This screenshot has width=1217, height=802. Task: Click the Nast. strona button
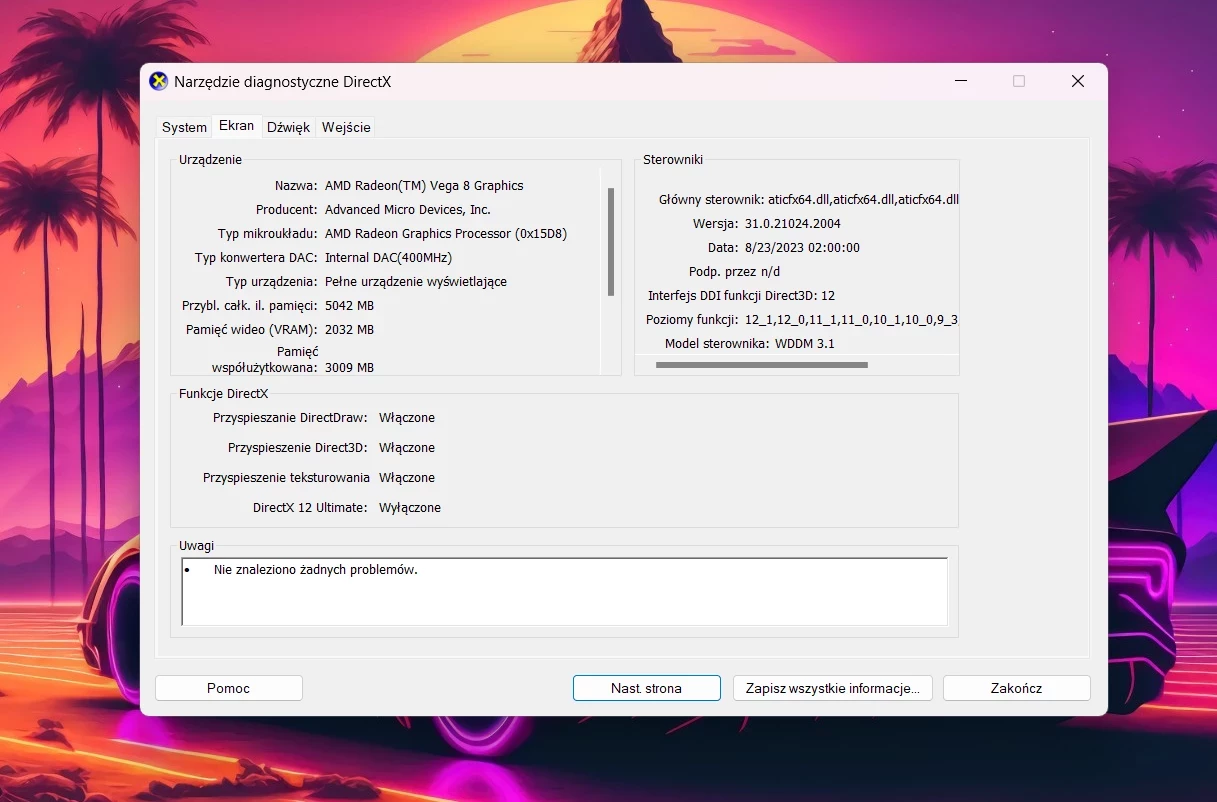(x=647, y=688)
